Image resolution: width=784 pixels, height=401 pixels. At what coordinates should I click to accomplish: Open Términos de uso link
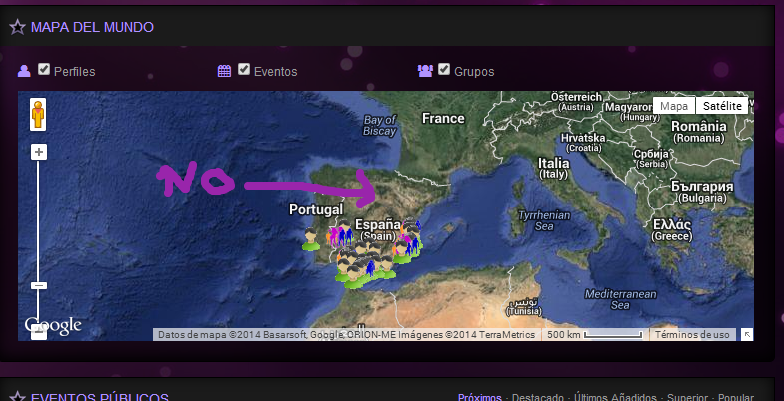point(692,335)
